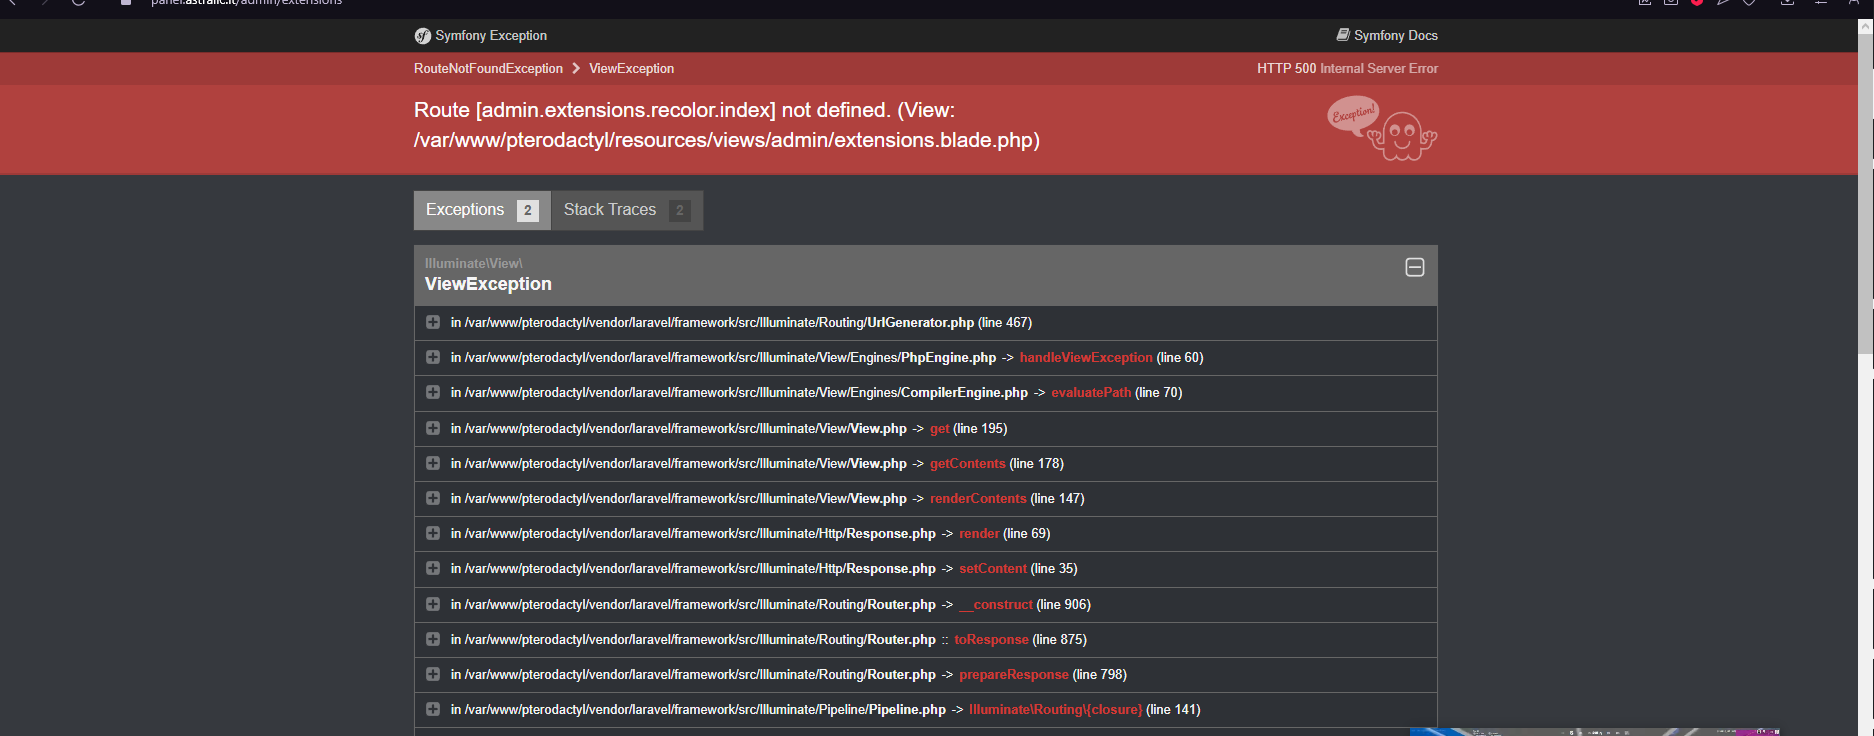Click the Illuminate\View\ namespace label
The width and height of the screenshot is (1874, 736).
pyautogui.click(x=473, y=264)
